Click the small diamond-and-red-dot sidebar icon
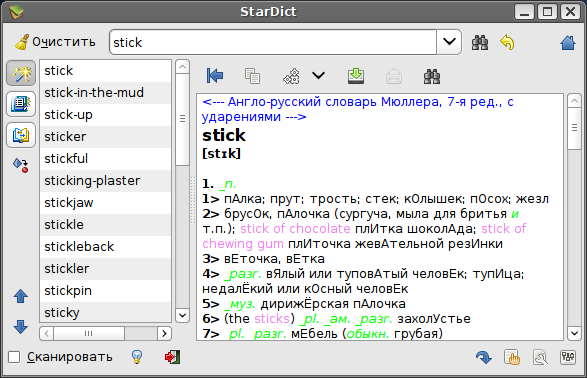Screen dimensions: 587x378 (x=21, y=165)
